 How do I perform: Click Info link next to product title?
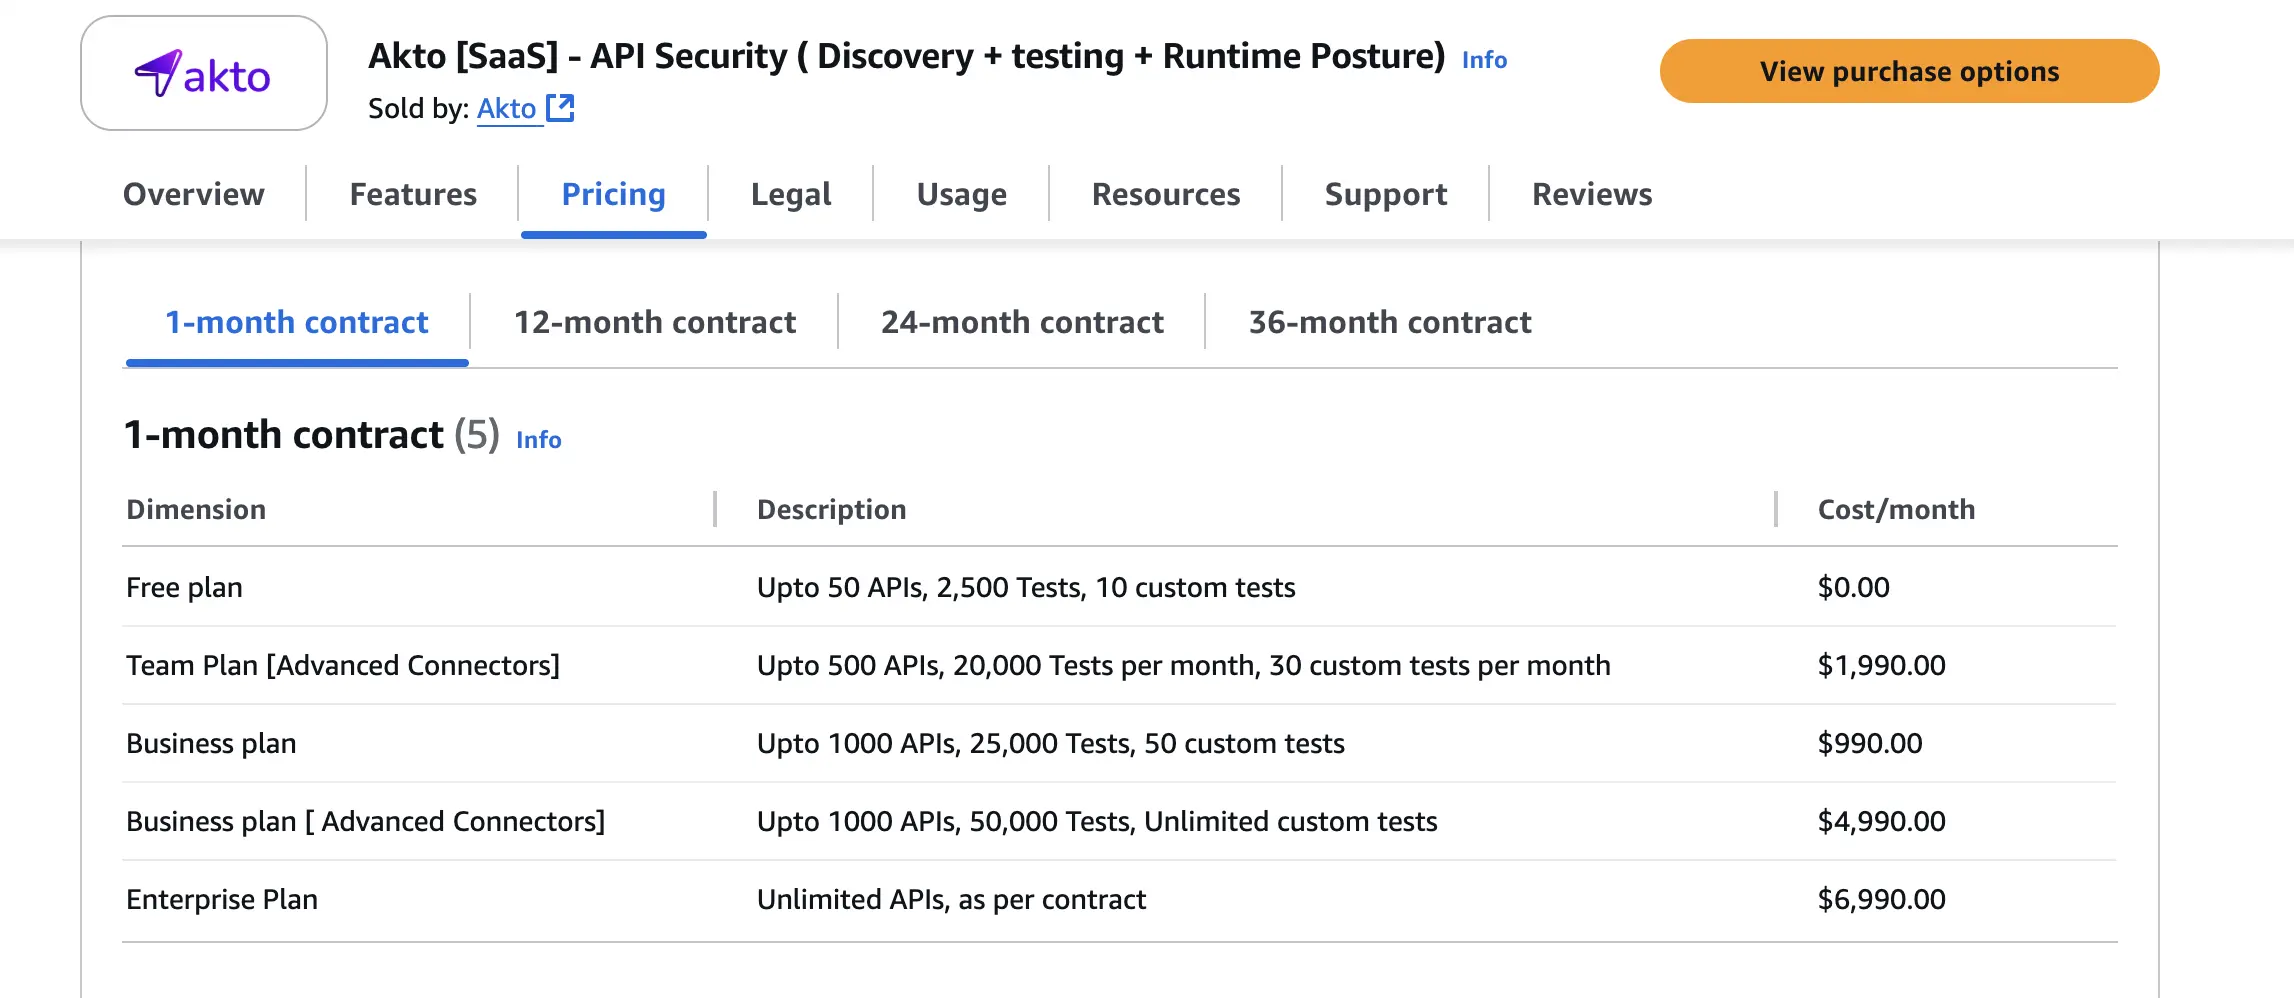pos(1484,60)
